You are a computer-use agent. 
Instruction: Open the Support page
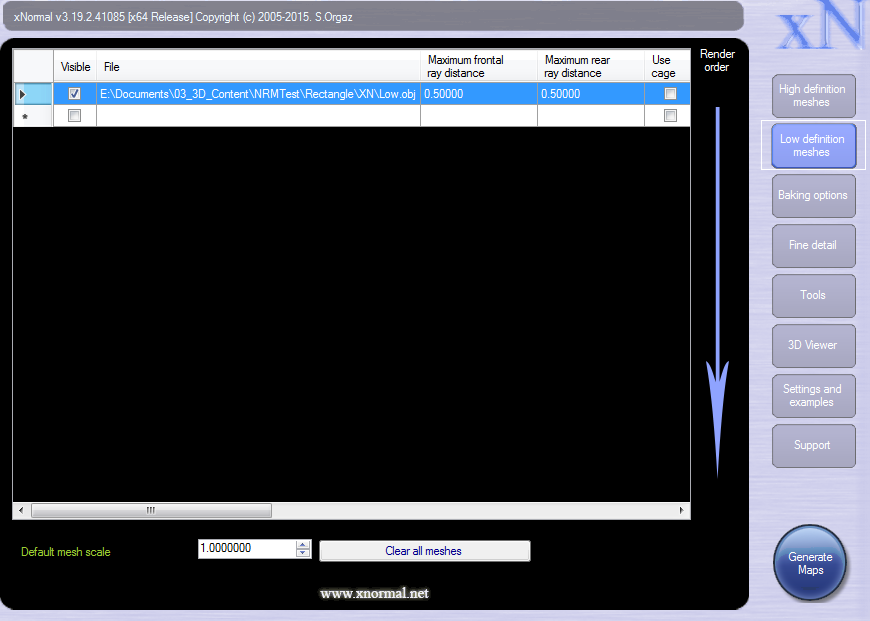[813, 445]
